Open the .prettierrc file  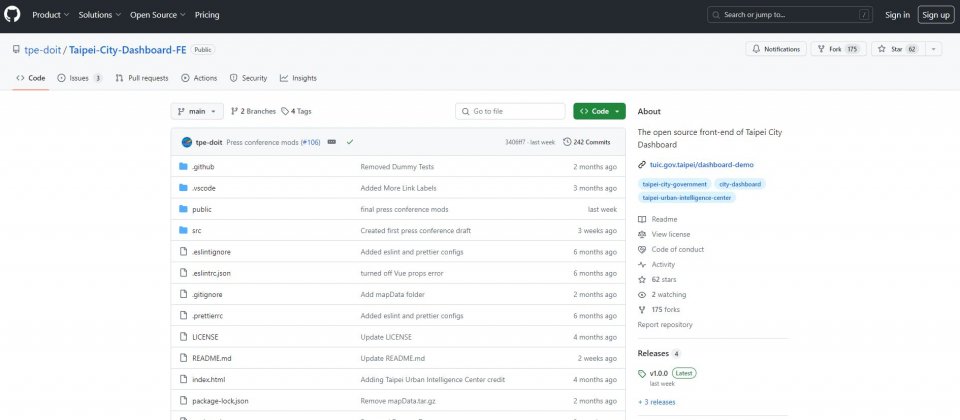[206, 316]
